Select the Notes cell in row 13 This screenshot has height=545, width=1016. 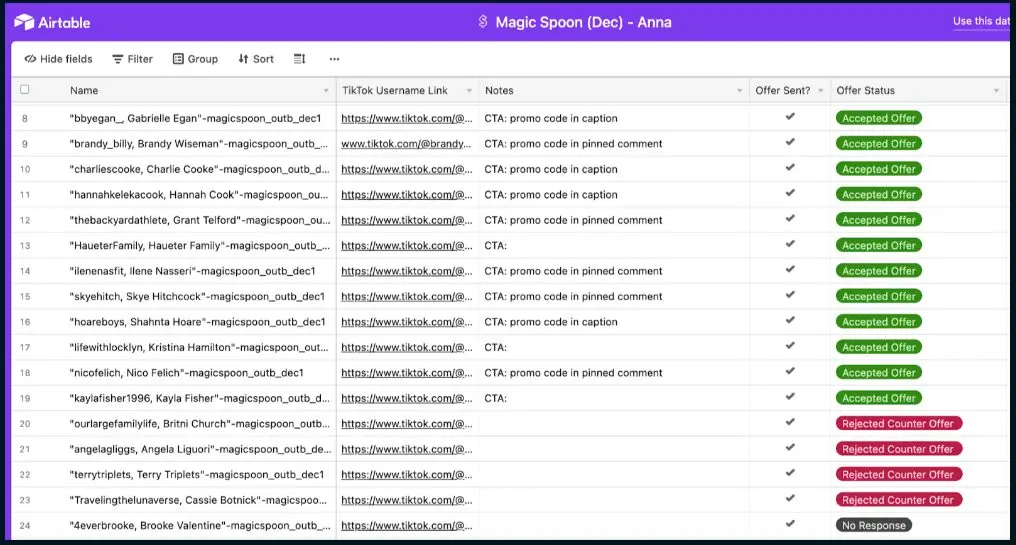[614, 245]
